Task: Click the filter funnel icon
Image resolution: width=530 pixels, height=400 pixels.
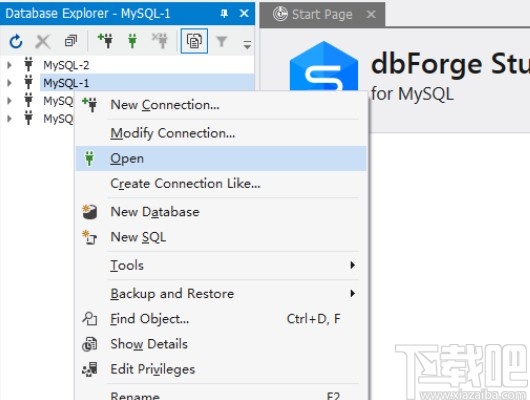Action: tap(221, 41)
